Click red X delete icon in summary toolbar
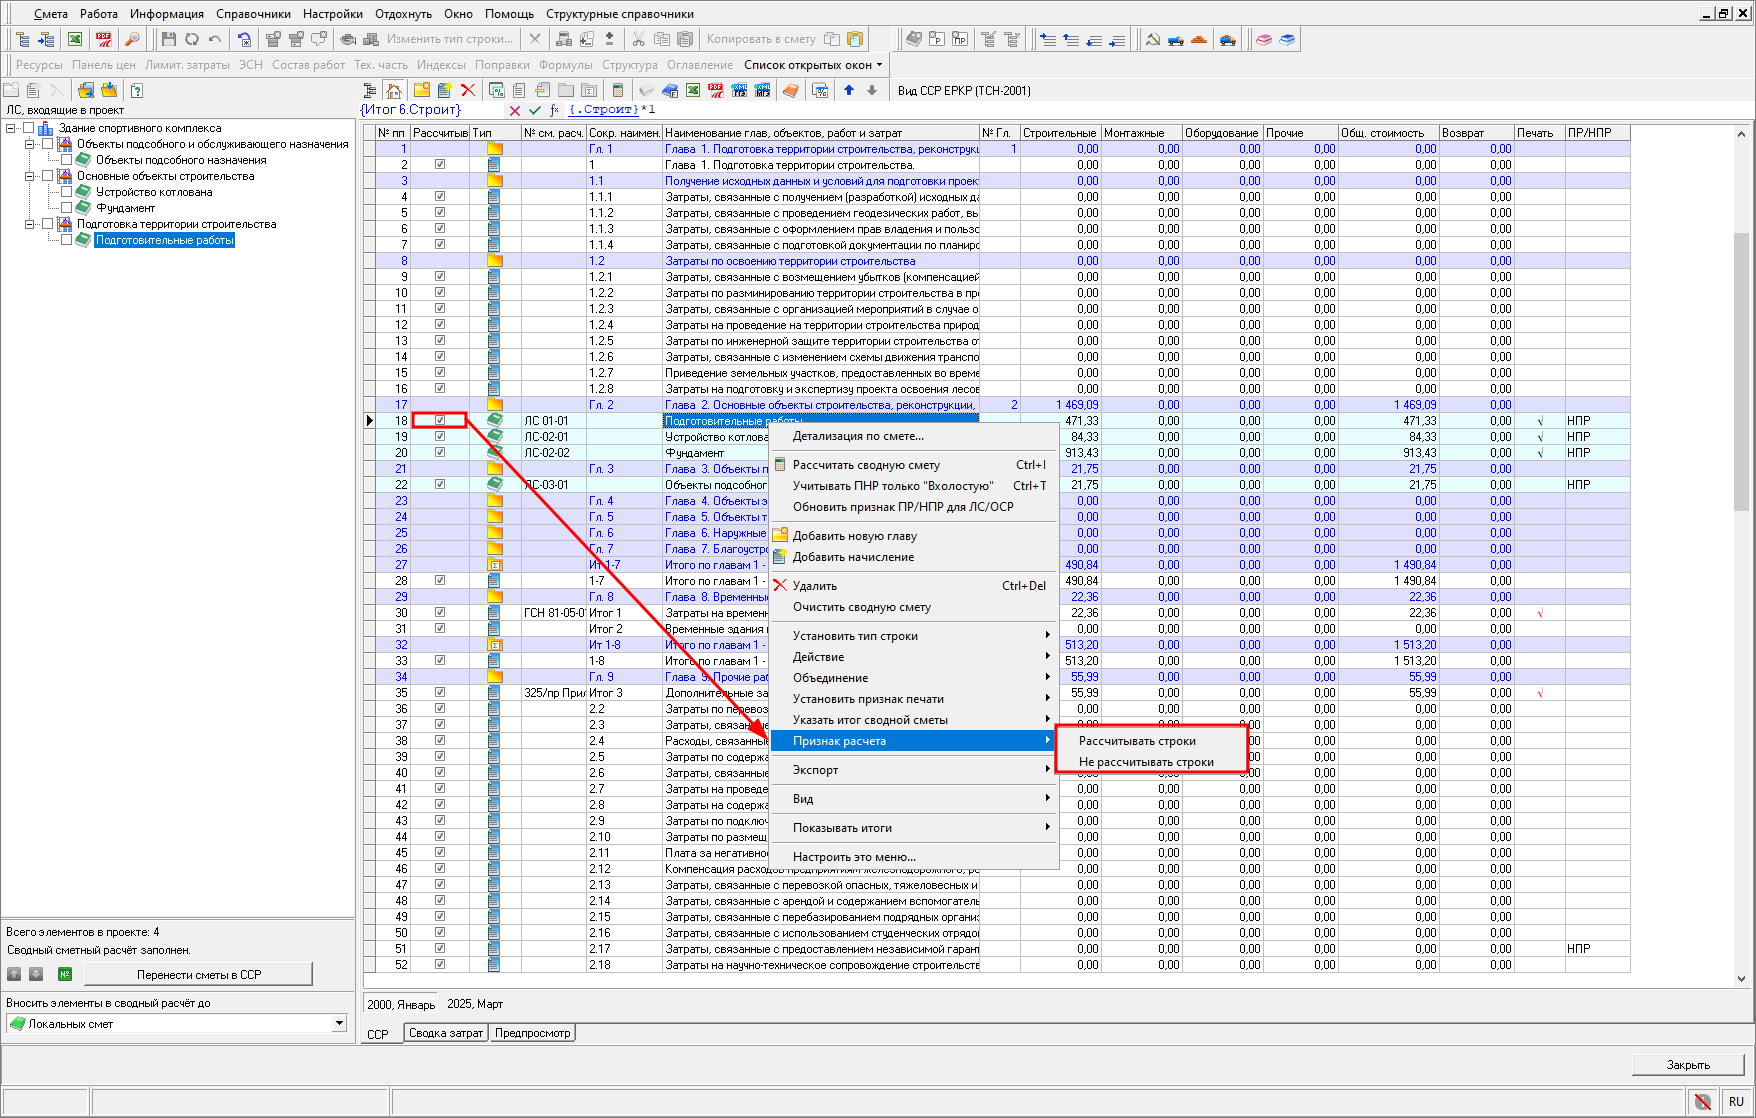The height and width of the screenshot is (1118, 1756). click(468, 90)
